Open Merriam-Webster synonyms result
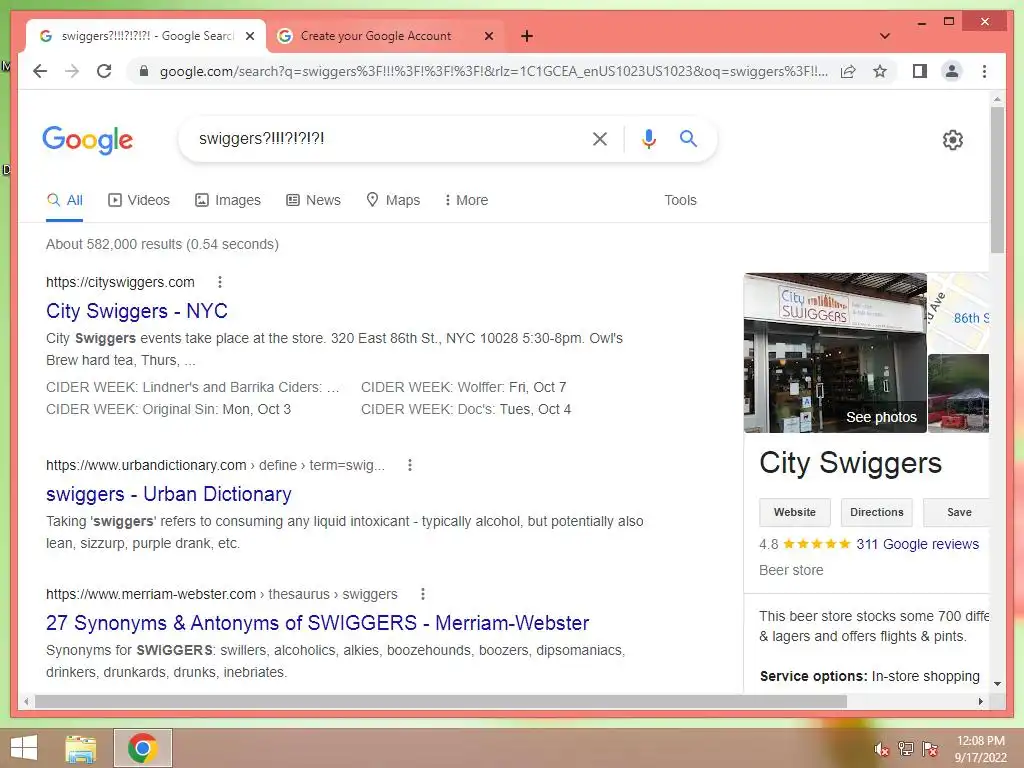 pos(317,623)
